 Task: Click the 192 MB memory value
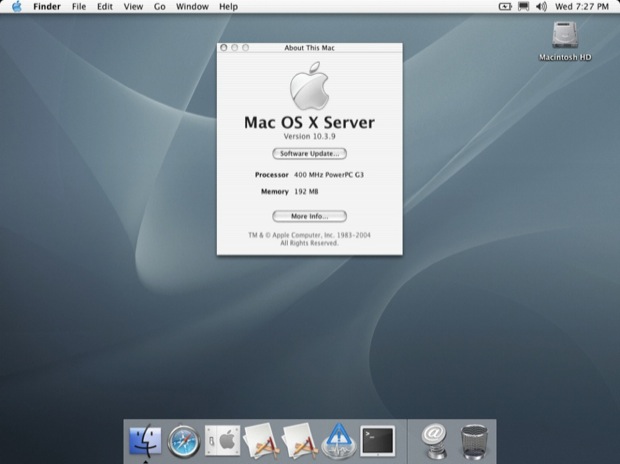coord(306,191)
